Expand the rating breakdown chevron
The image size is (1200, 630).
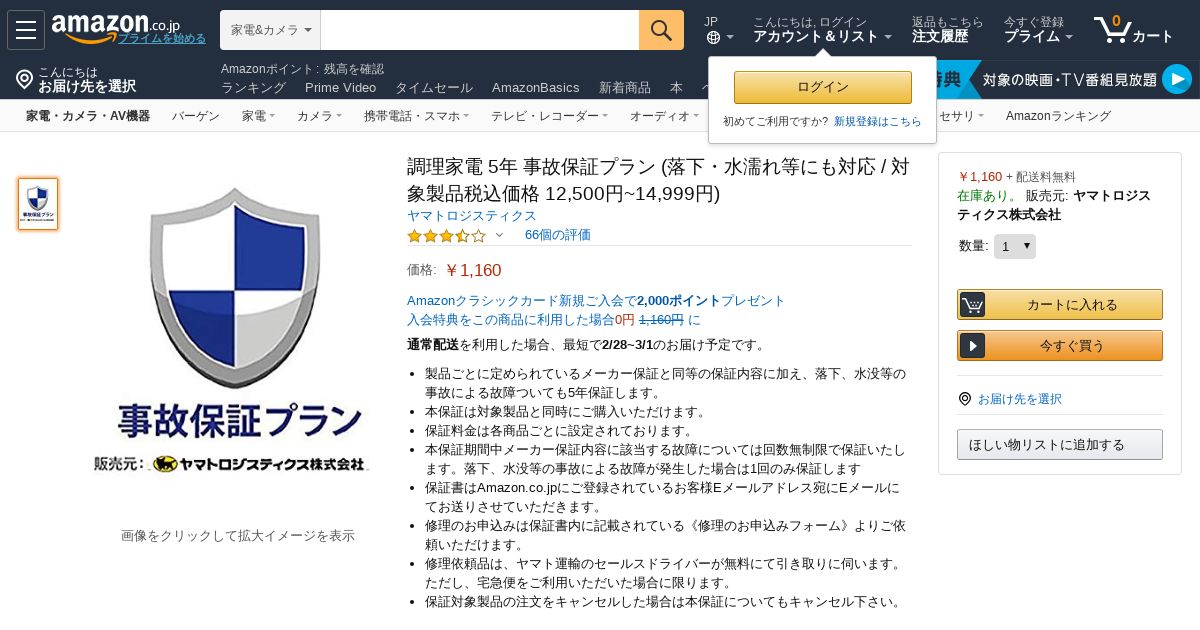[499, 236]
